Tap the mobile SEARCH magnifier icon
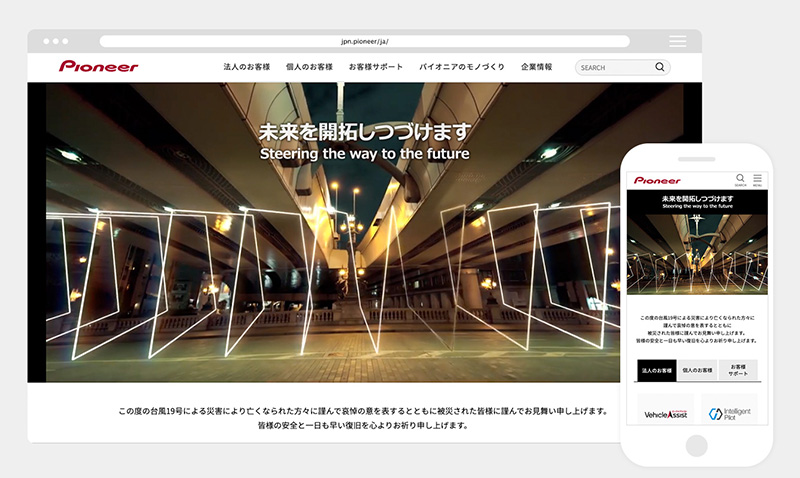The image size is (800, 478). 740,178
